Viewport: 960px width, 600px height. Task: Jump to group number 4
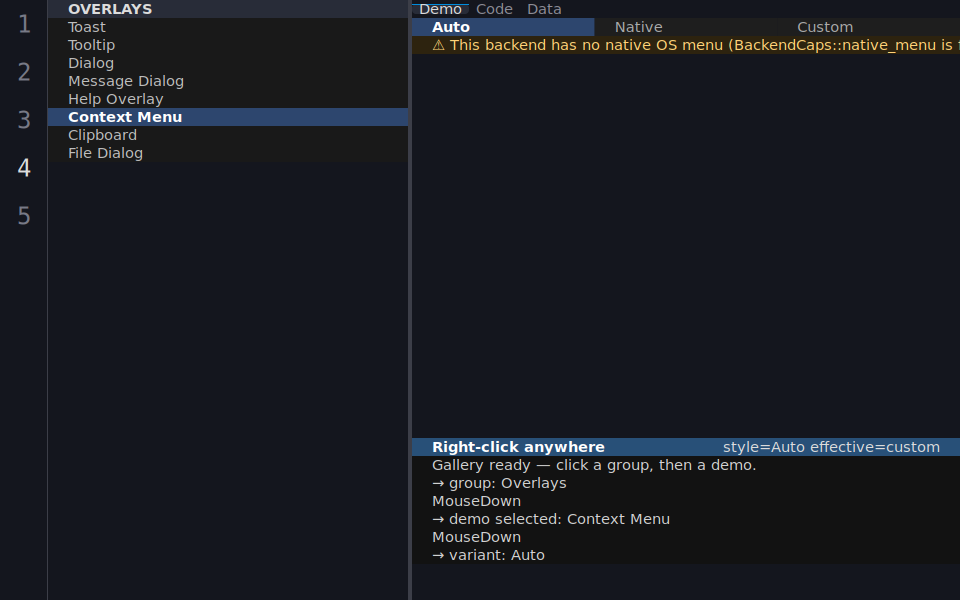point(24,168)
